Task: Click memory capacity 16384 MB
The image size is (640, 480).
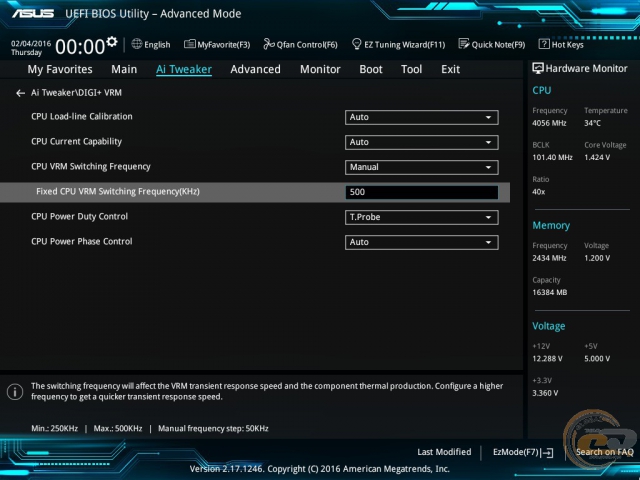Action: click(549, 292)
